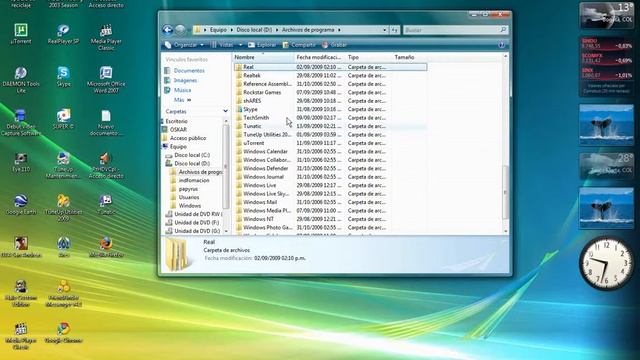
Task: Sort by the Tamaño column header
Action: (409, 57)
